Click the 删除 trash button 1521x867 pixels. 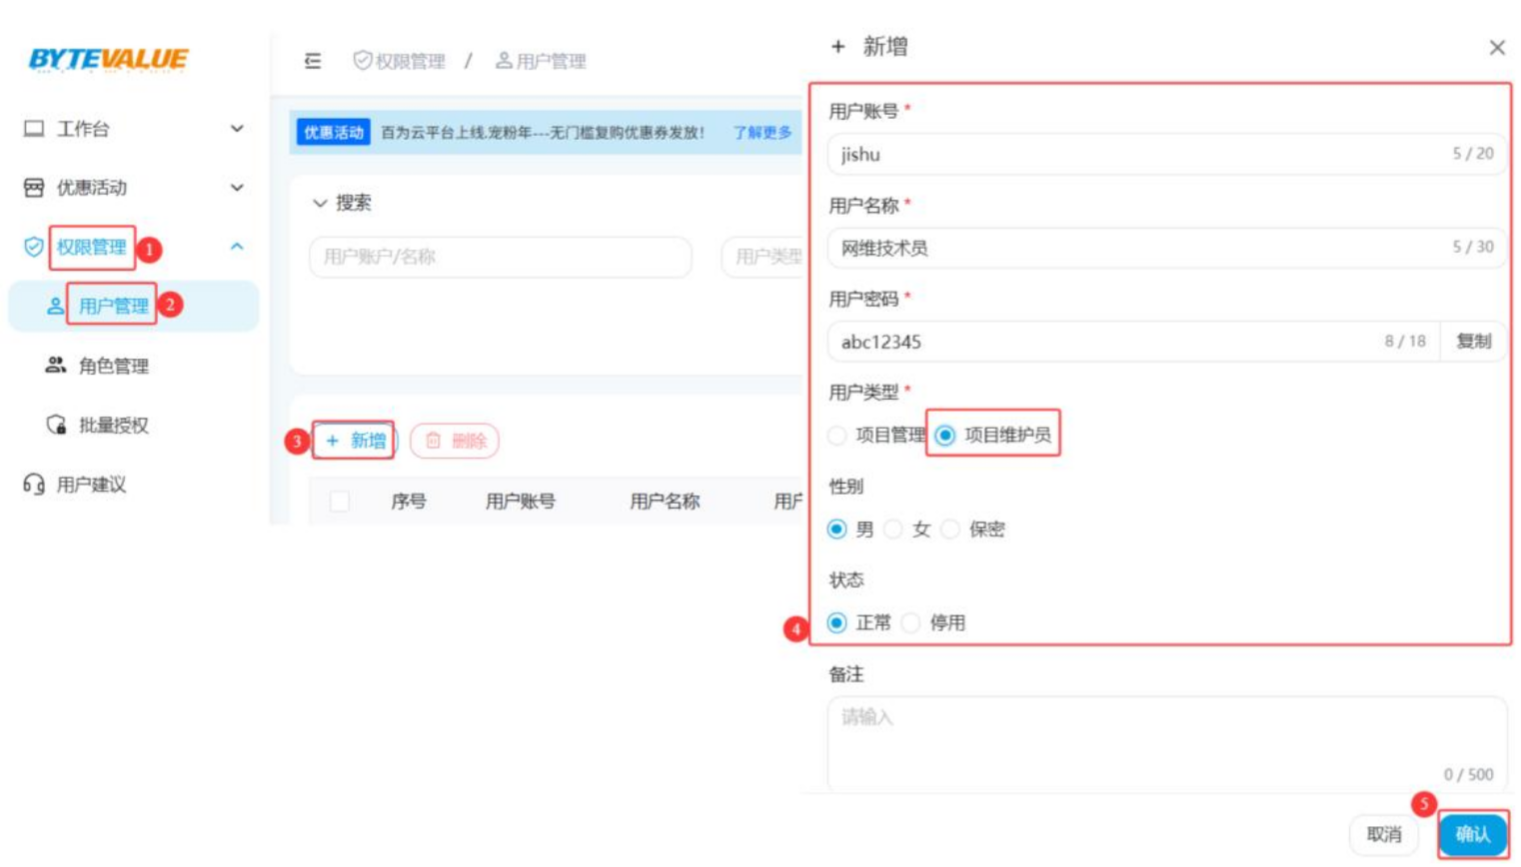(x=455, y=441)
